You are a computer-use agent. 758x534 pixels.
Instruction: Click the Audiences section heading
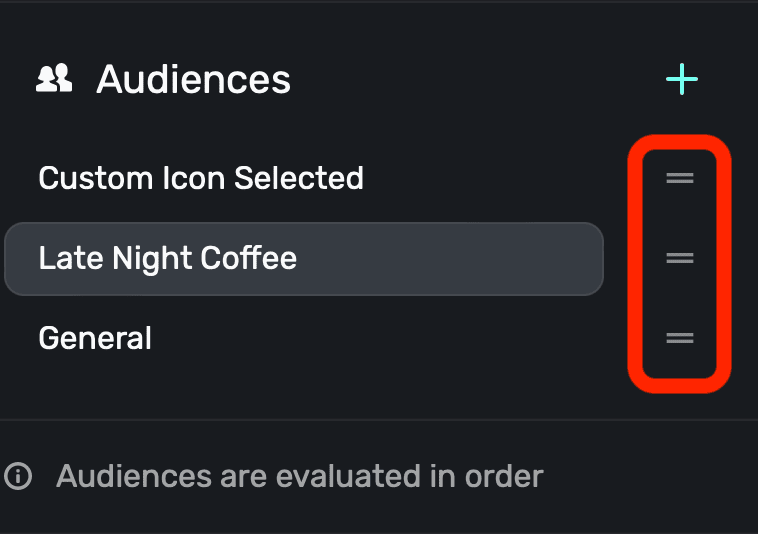[193, 80]
